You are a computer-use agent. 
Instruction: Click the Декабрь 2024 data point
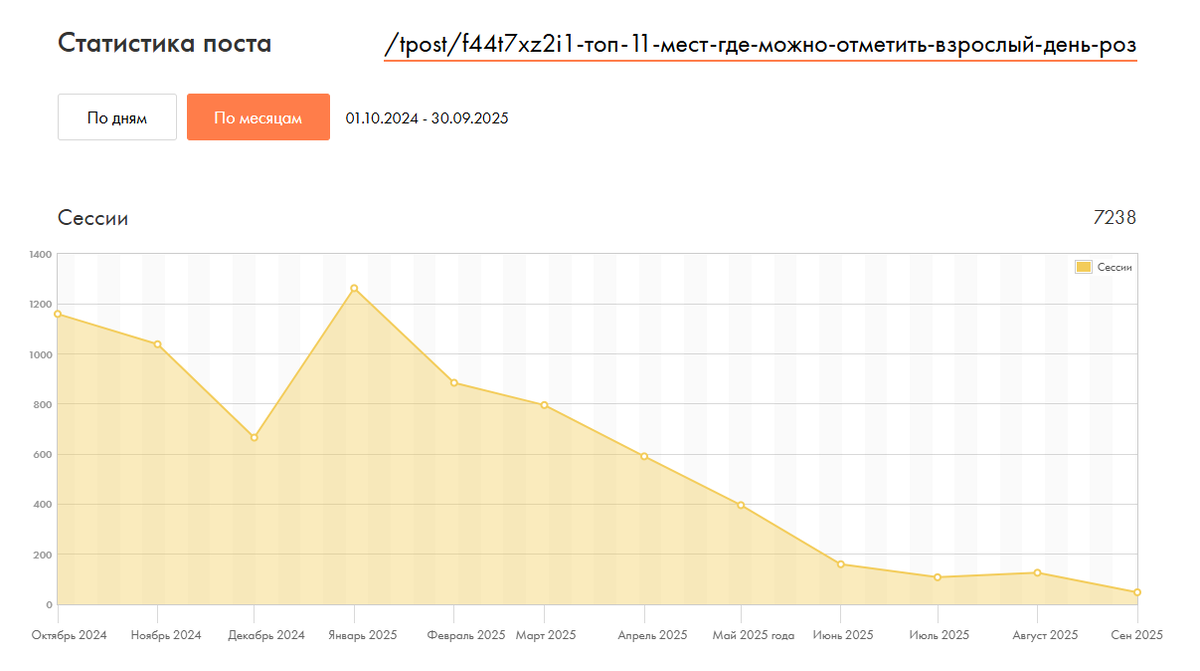click(x=254, y=437)
